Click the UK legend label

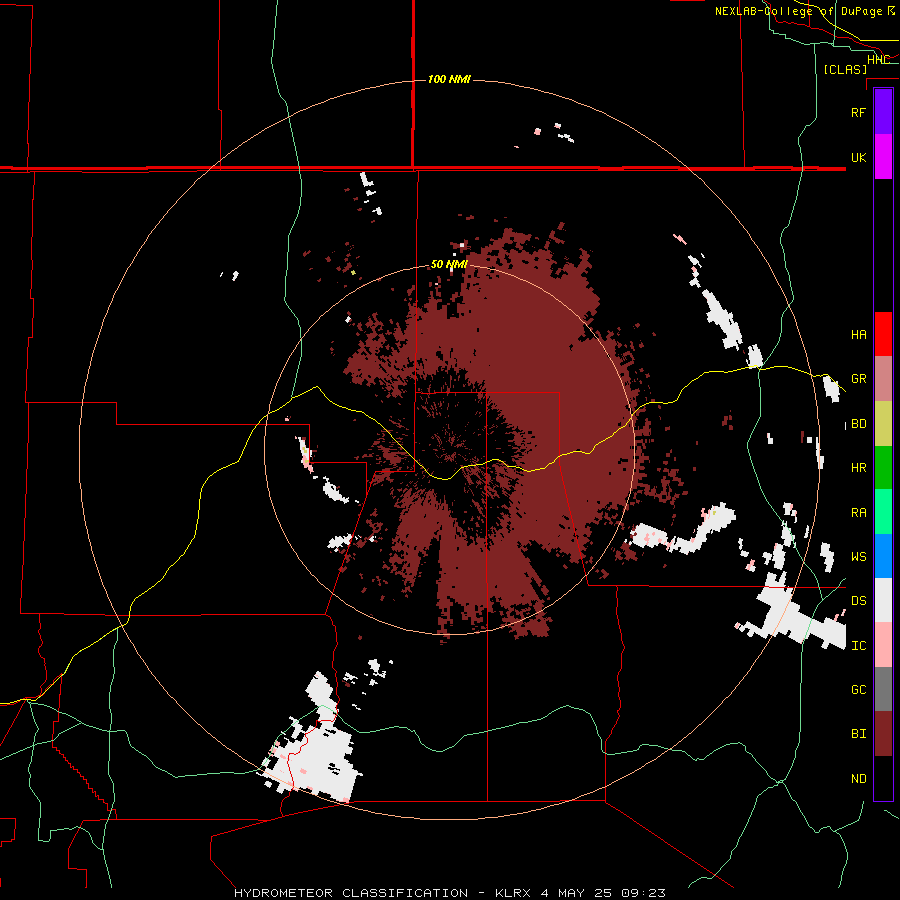pyautogui.click(x=858, y=157)
